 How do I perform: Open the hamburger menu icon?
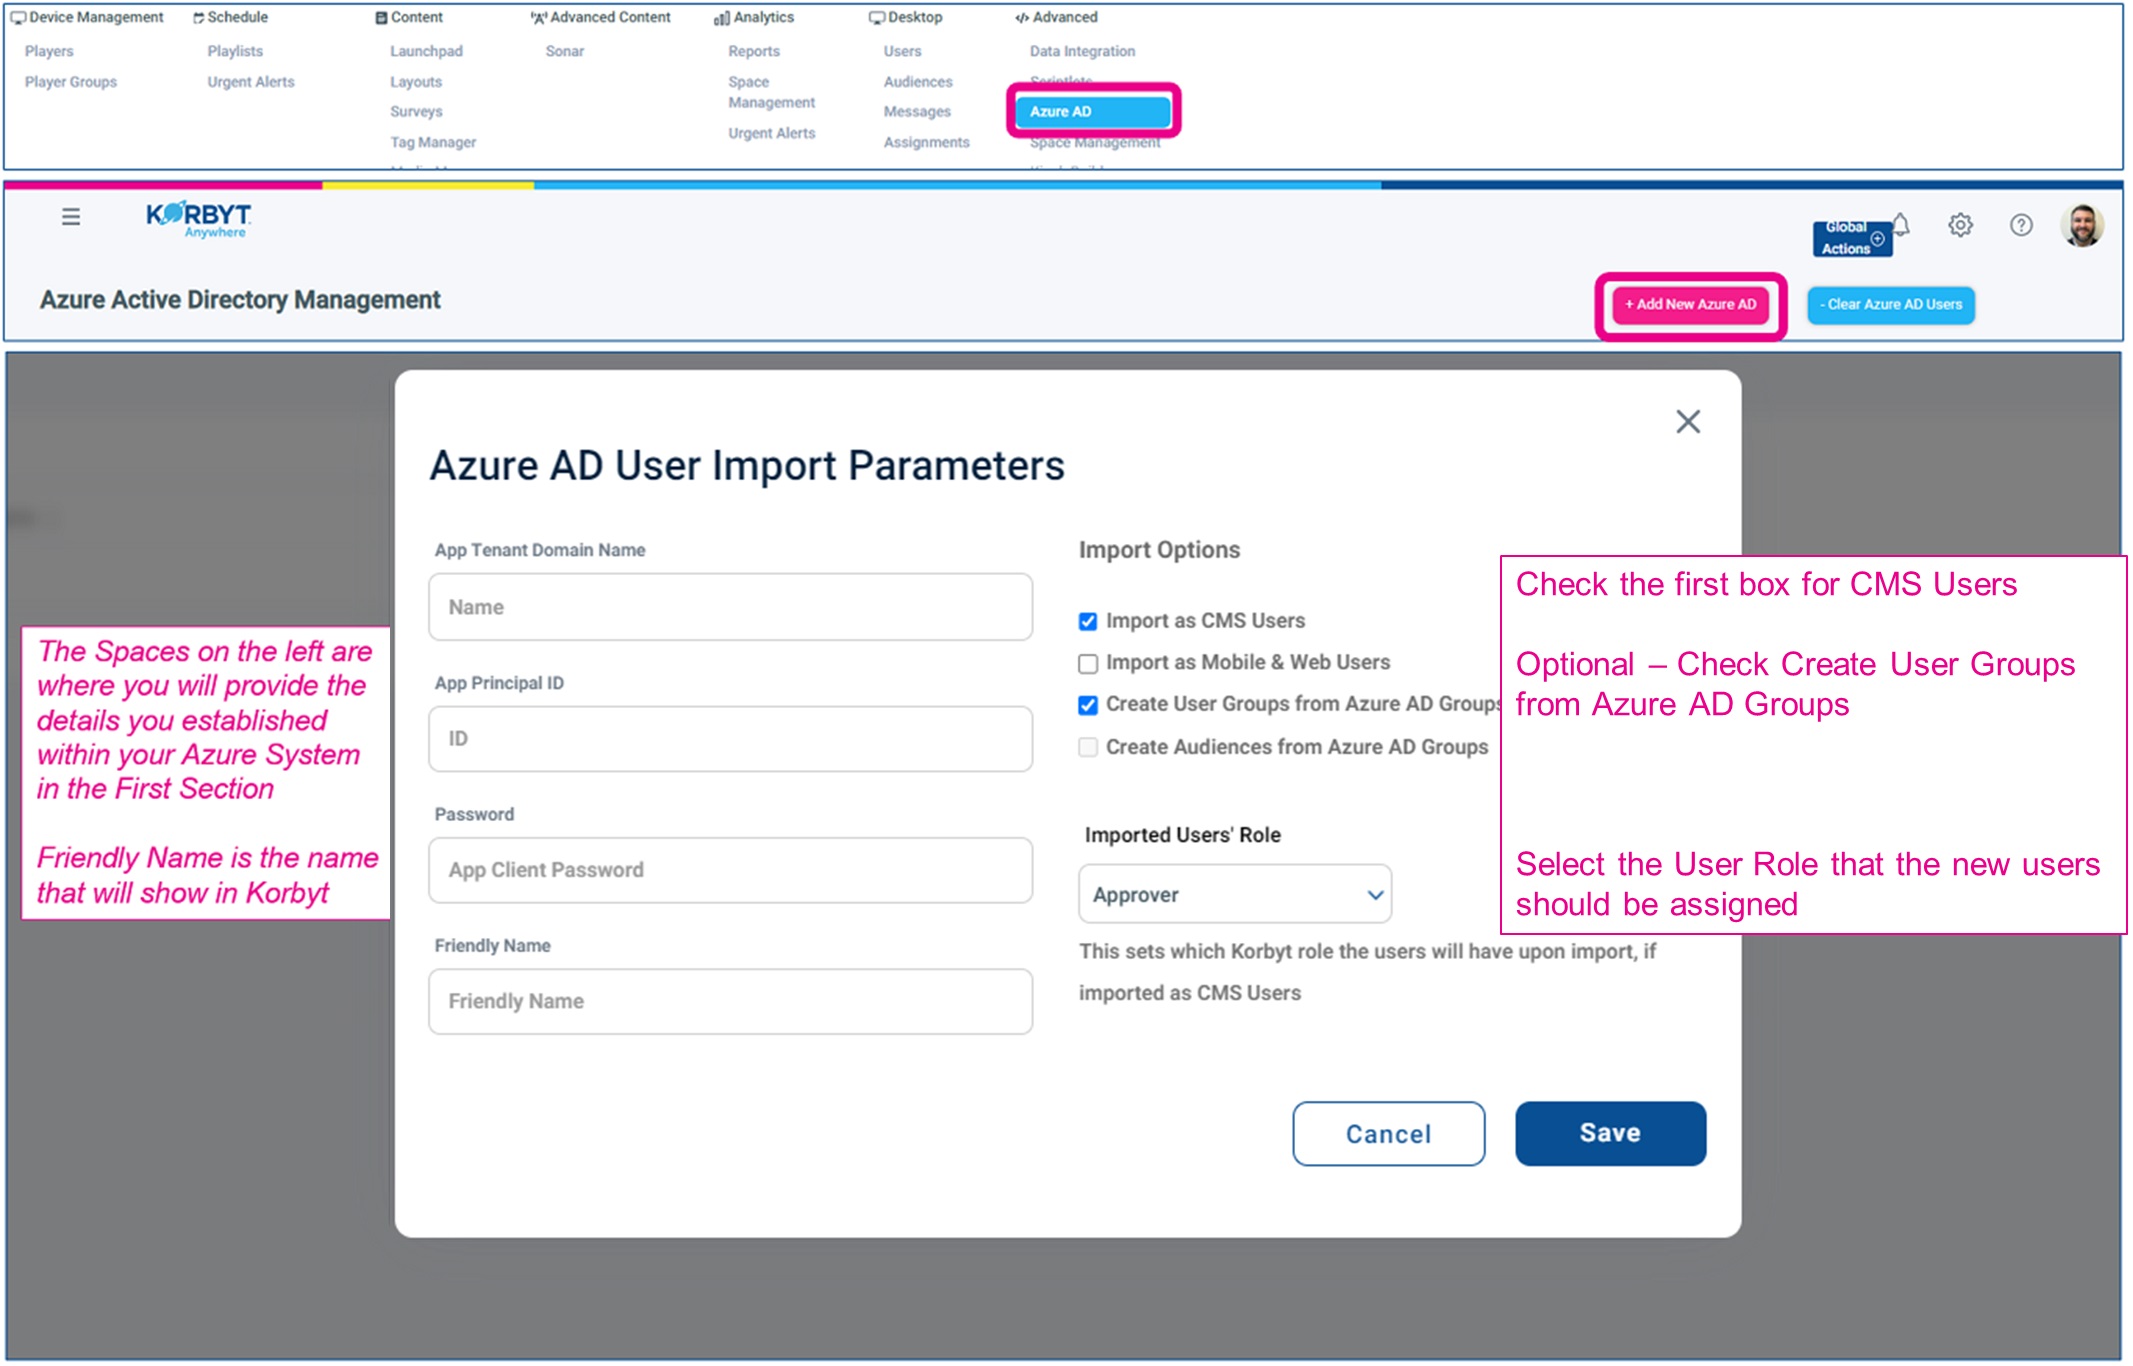click(x=70, y=217)
